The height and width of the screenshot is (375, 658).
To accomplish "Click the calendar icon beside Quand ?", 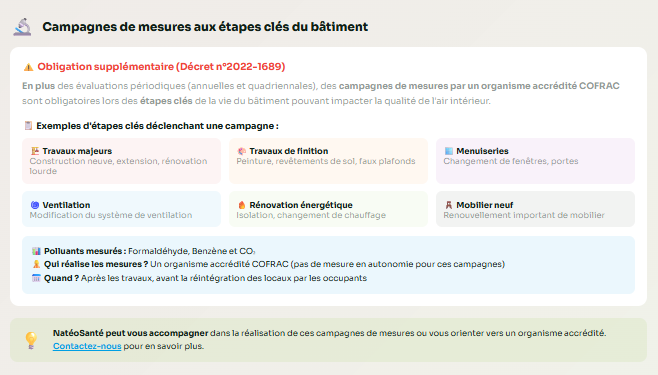I will click(36, 278).
